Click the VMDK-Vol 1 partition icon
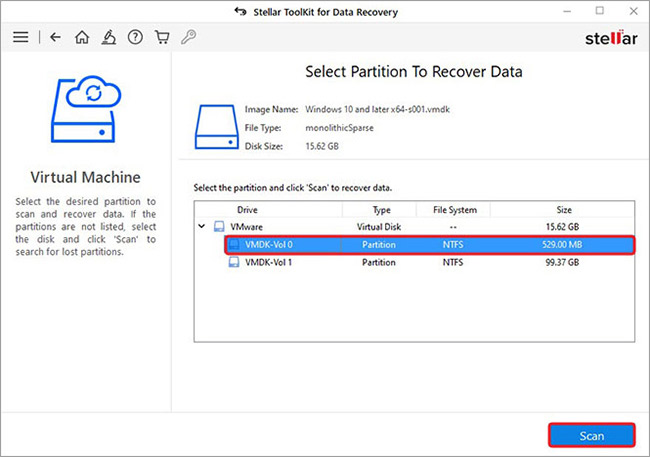 pyautogui.click(x=234, y=262)
